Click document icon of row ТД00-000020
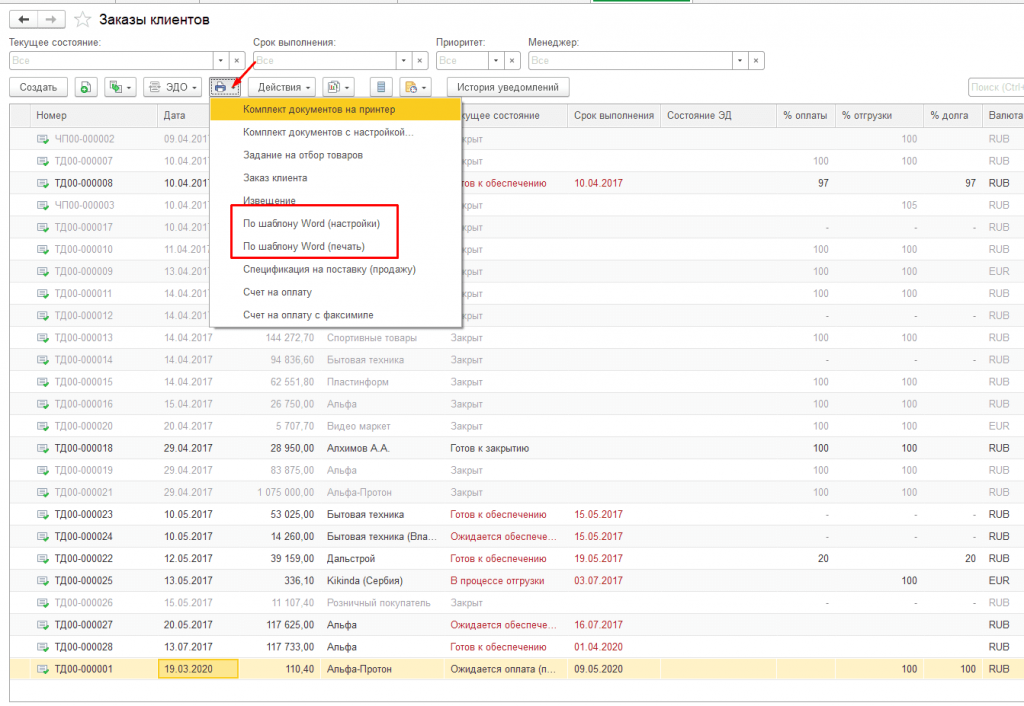The width and height of the screenshot is (1024, 706). pyautogui.click(x=43, y=426)
